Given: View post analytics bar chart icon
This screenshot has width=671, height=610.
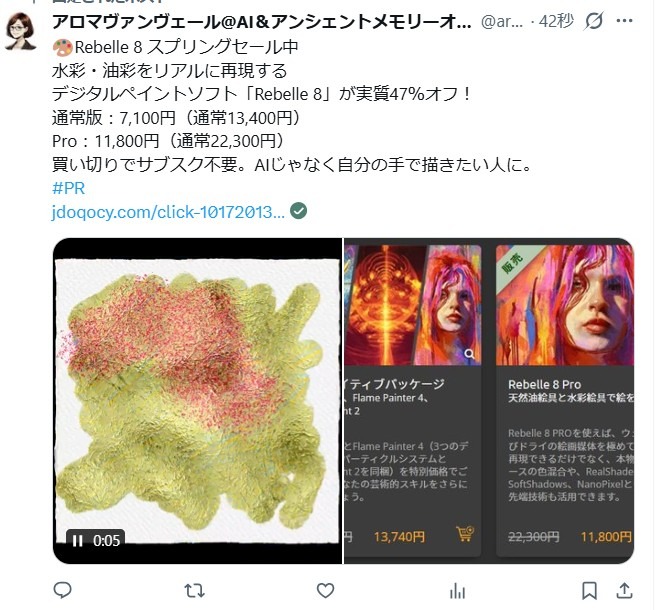Looking at the screenshot, I should pos(457,591).
